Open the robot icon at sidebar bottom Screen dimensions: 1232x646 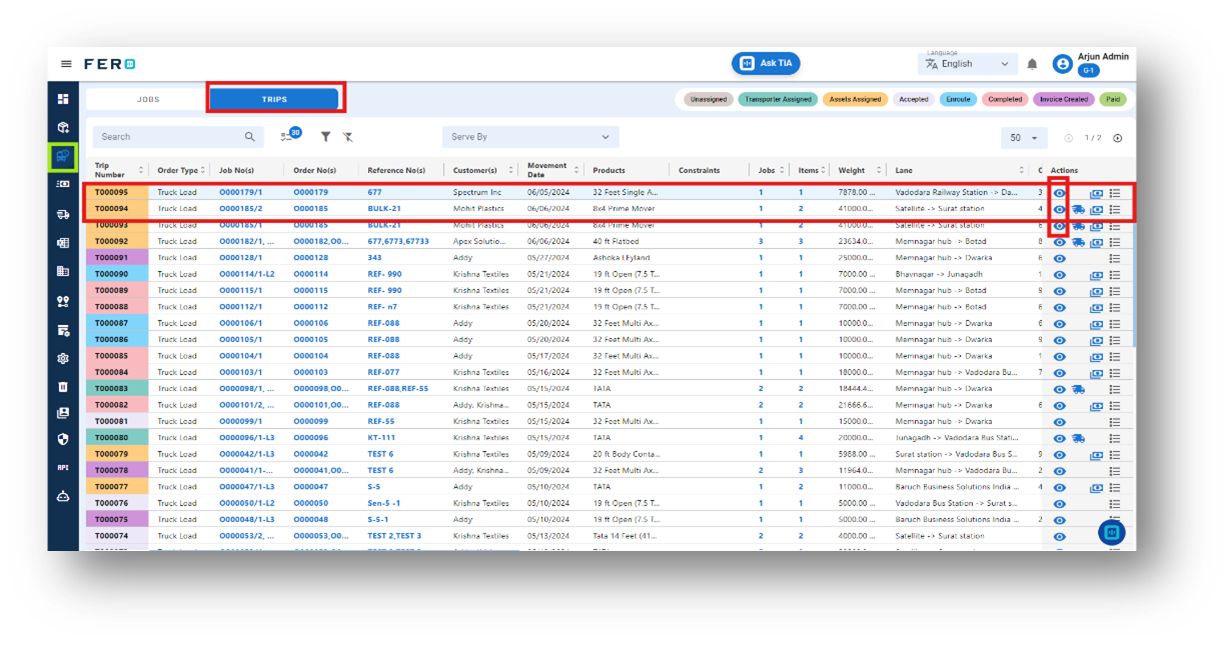(63, 496)
